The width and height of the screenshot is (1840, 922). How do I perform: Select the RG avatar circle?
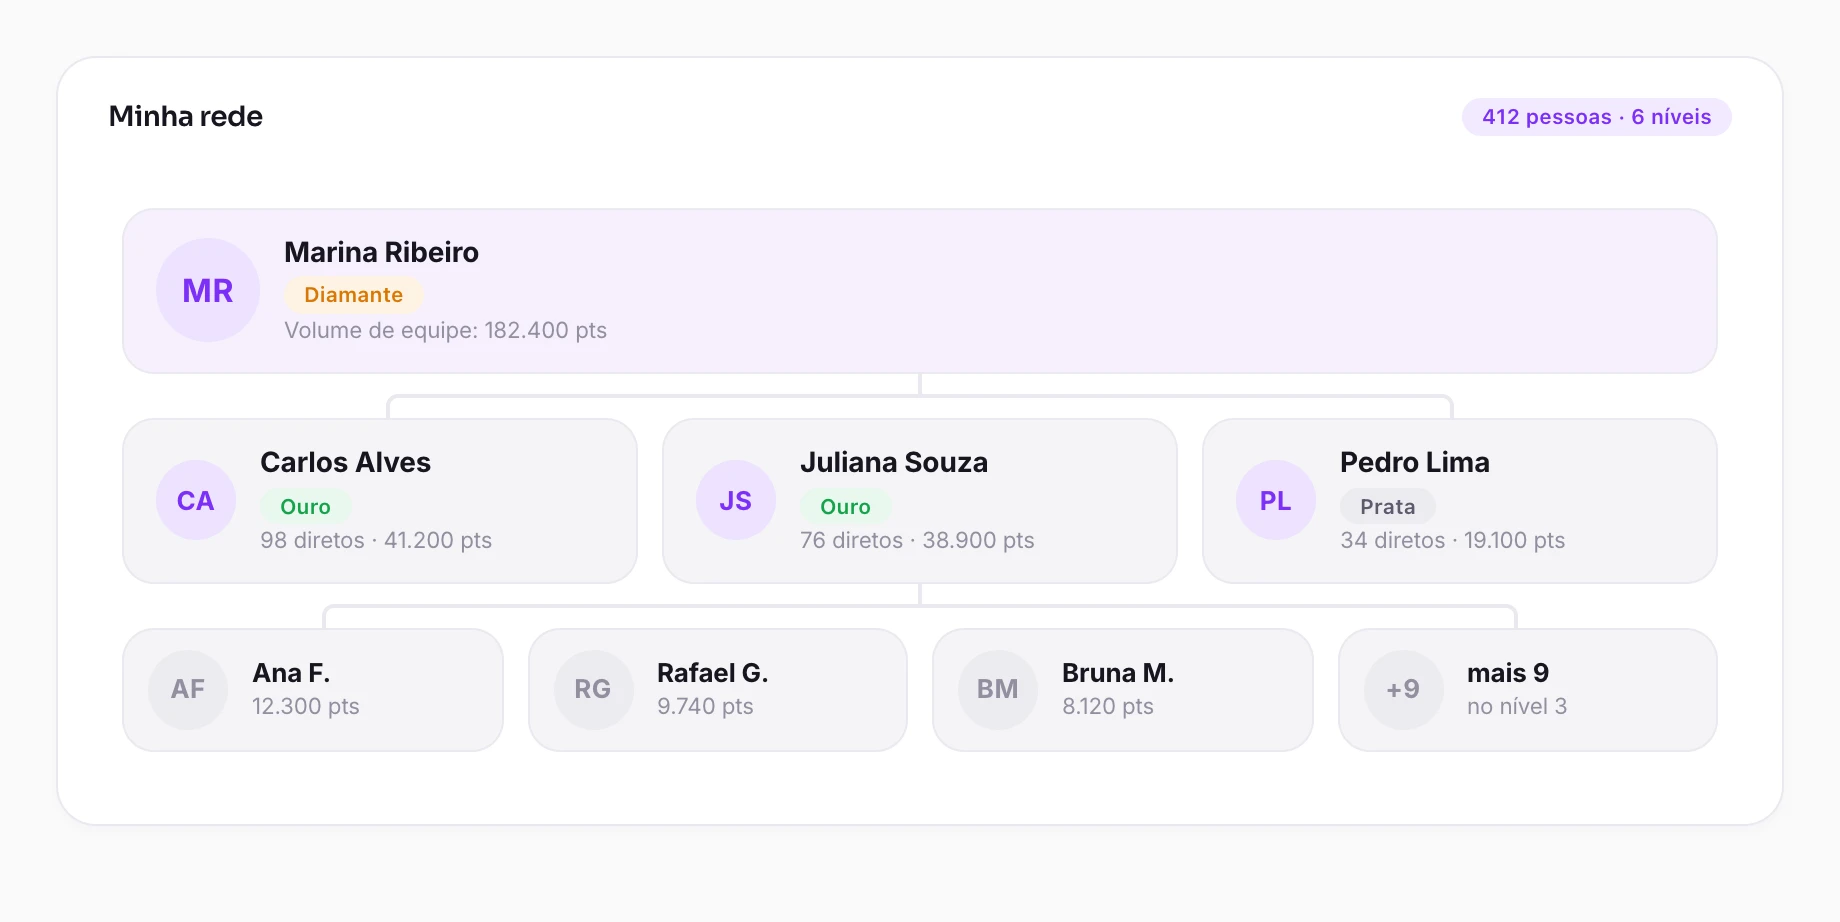pyautogui.click(x=593, y=689)
